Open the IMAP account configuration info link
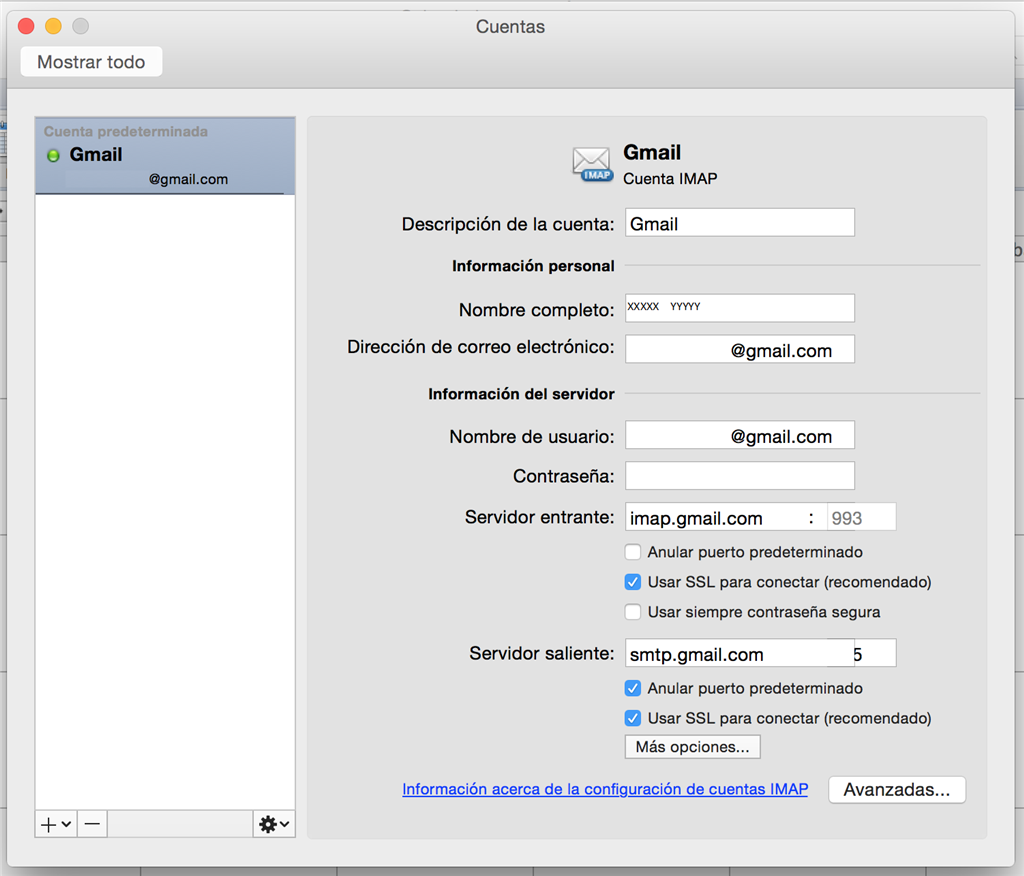1024x876 pixels. (605, 789)
